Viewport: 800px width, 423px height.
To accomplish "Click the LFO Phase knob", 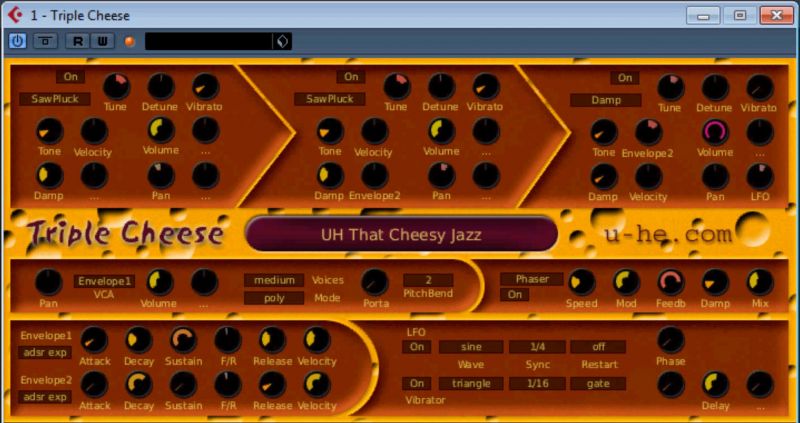I will tap(670, 340).
